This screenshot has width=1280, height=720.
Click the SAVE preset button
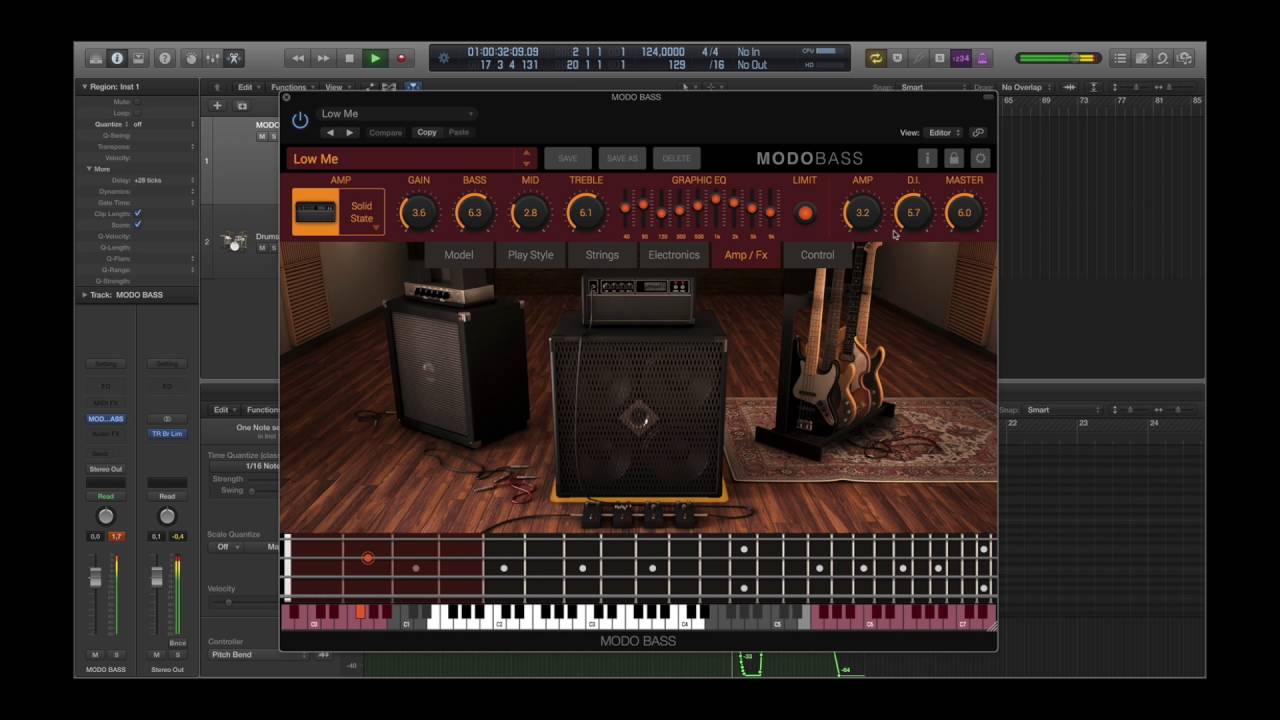pos(568,158)
